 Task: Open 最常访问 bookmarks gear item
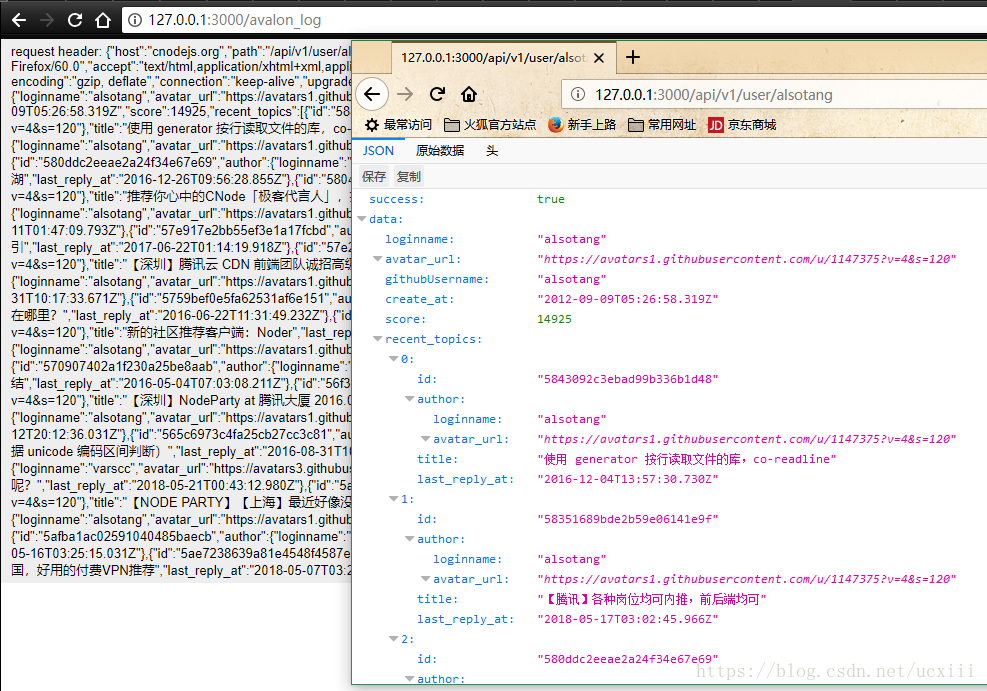point(398,125)
